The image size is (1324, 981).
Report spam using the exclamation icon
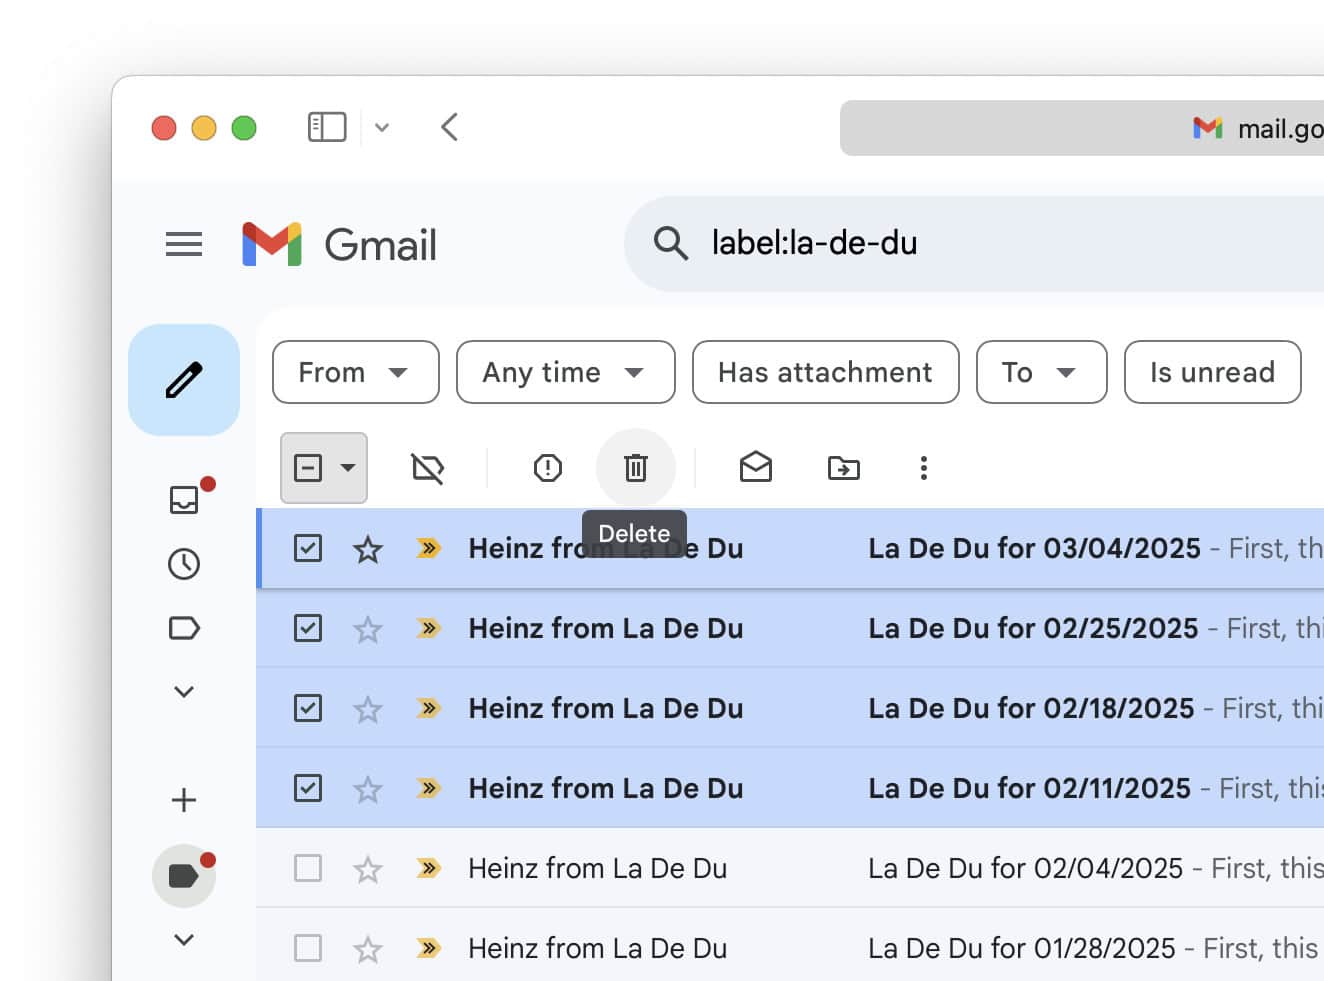coord(548,468)
